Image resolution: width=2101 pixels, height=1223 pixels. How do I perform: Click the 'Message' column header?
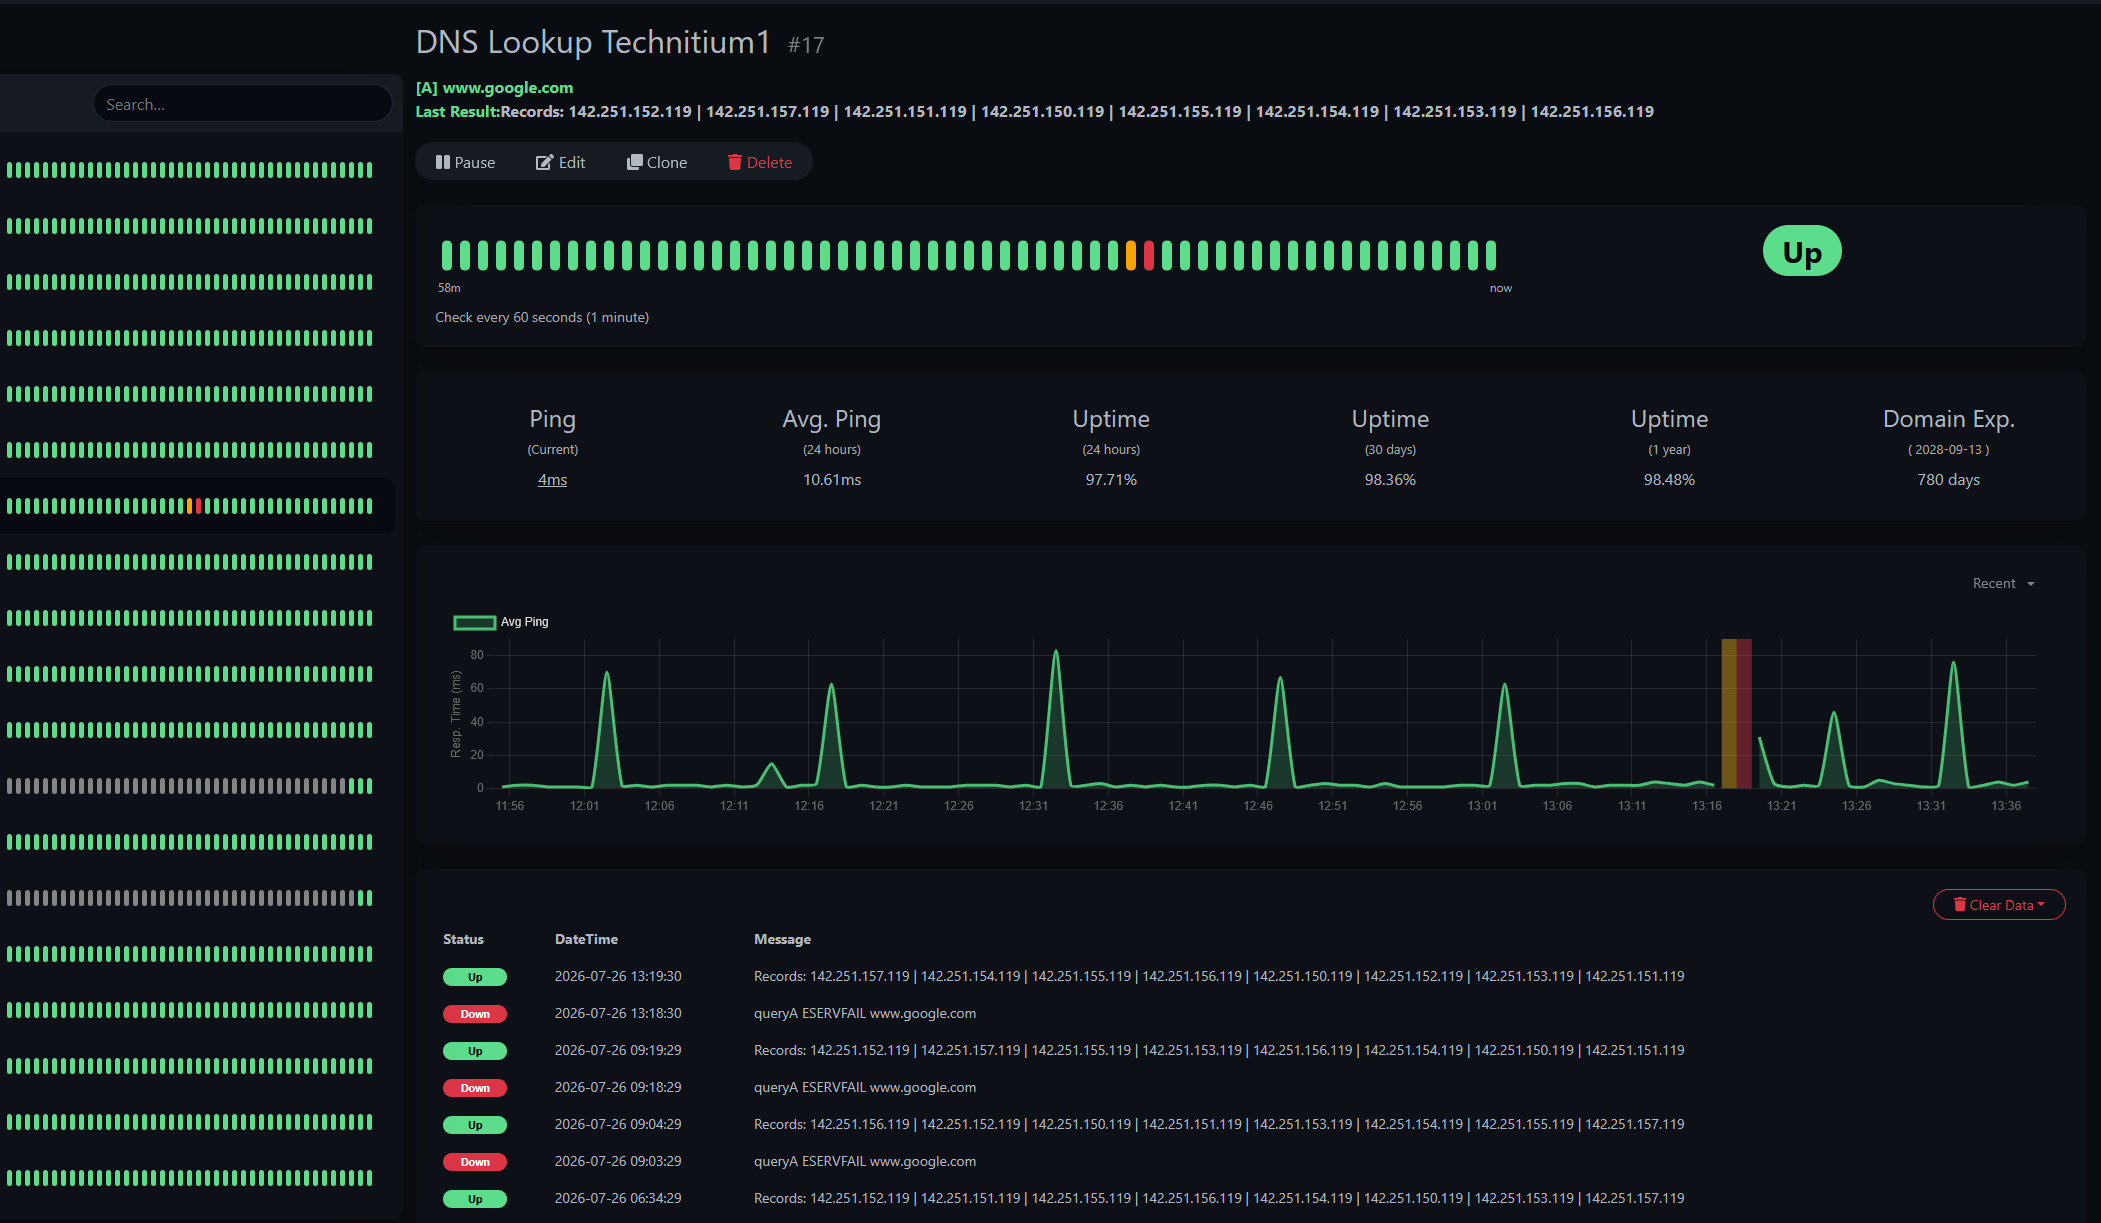click(782, 939)
